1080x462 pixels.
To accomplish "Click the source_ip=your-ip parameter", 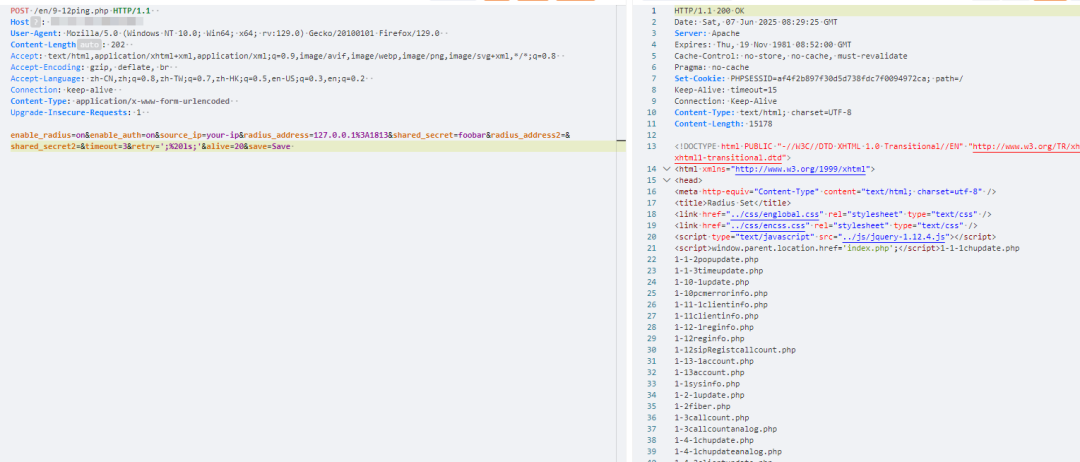I will click(197, 135).
